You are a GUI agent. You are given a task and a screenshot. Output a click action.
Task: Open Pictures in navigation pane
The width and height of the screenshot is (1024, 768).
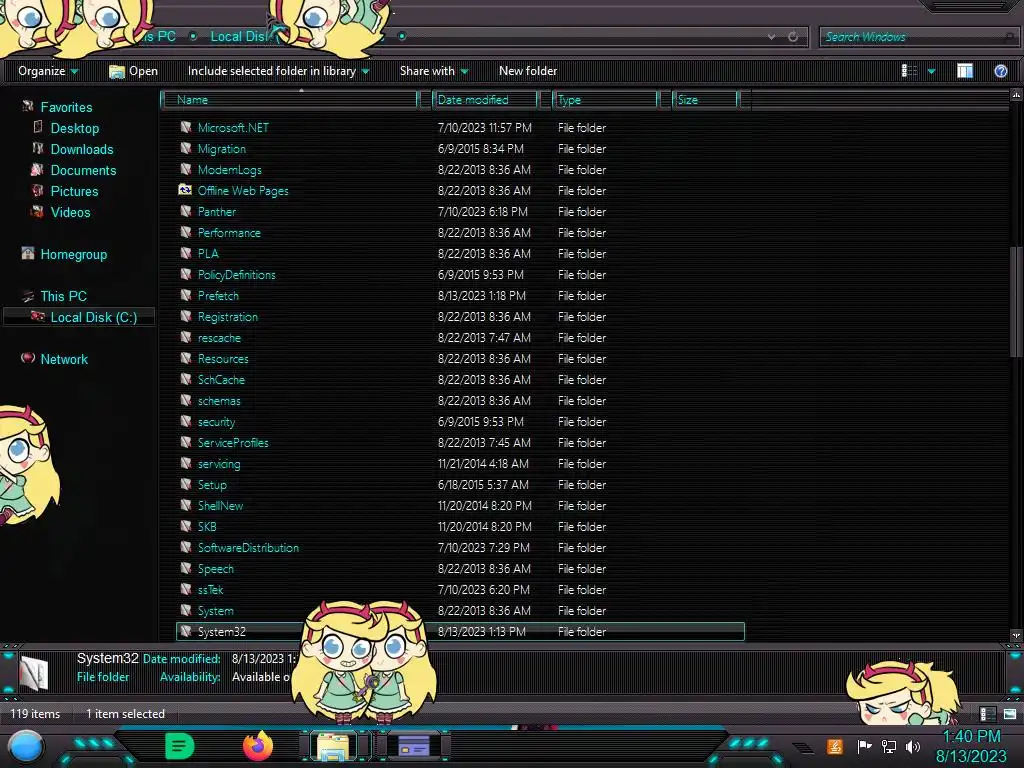[x=74, y=191]
